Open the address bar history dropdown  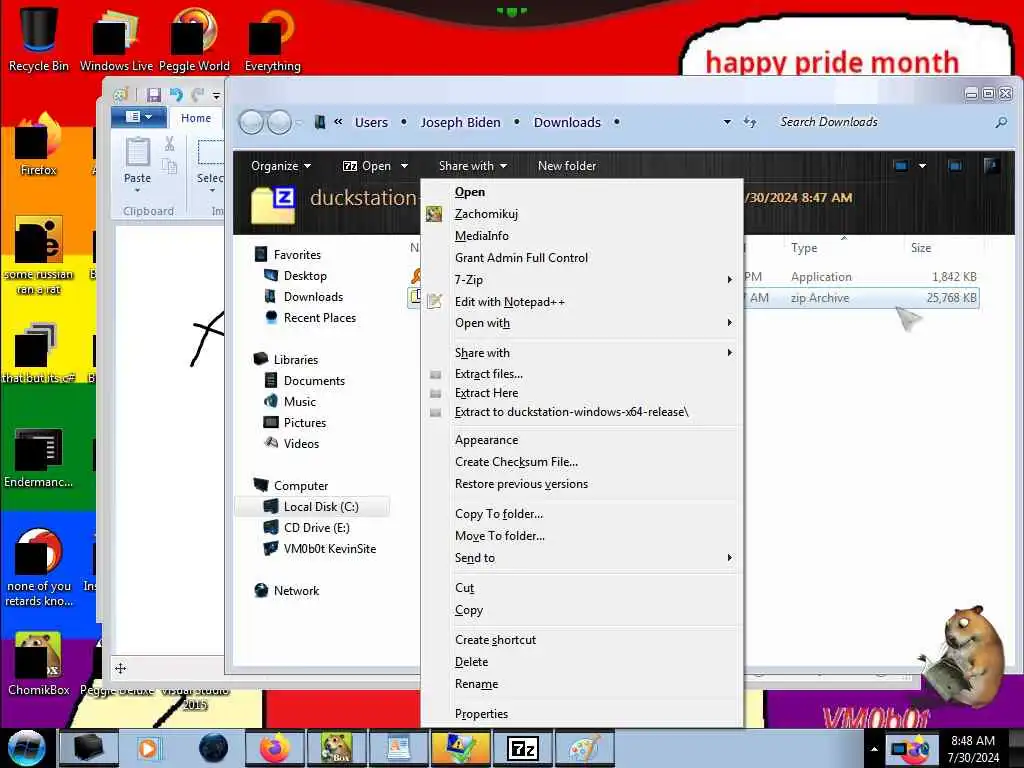tap(727, 122)
